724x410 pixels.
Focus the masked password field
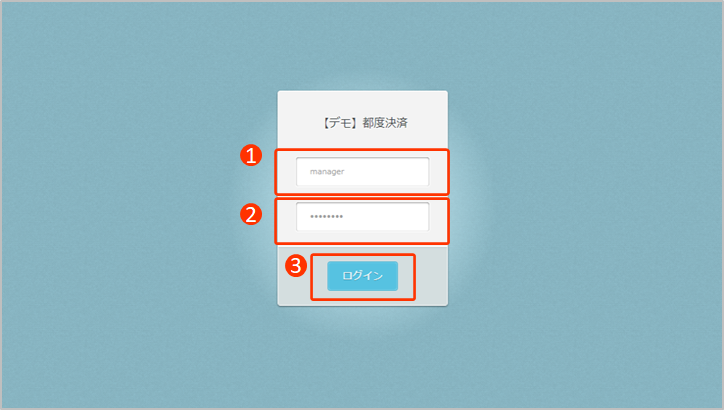pyautogui.click(x=362, y=216)
